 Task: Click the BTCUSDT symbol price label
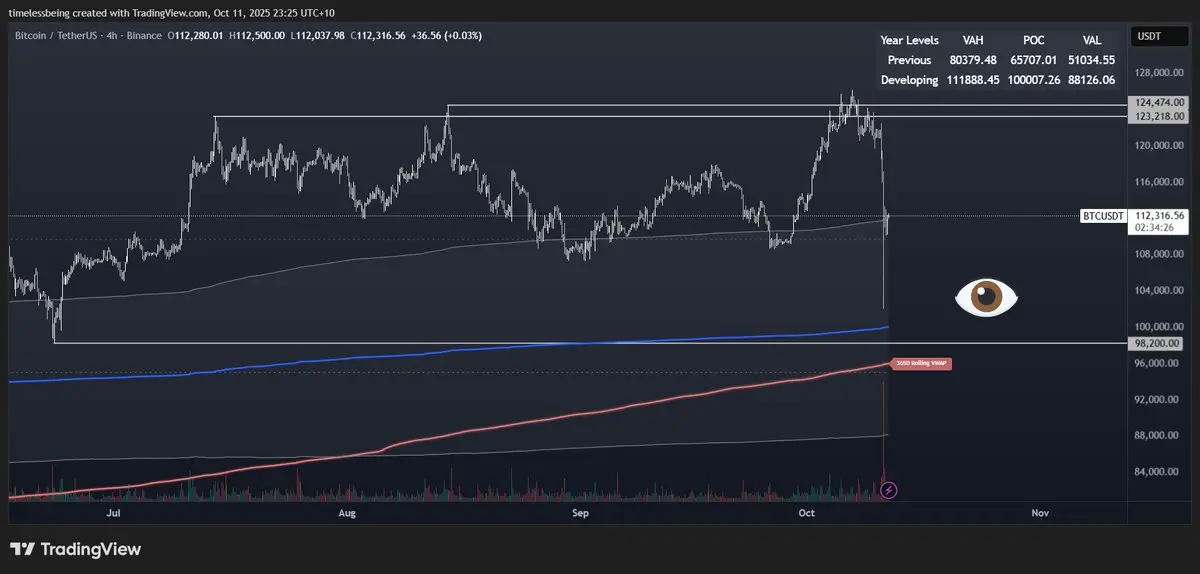click(x=1104, y=215)
